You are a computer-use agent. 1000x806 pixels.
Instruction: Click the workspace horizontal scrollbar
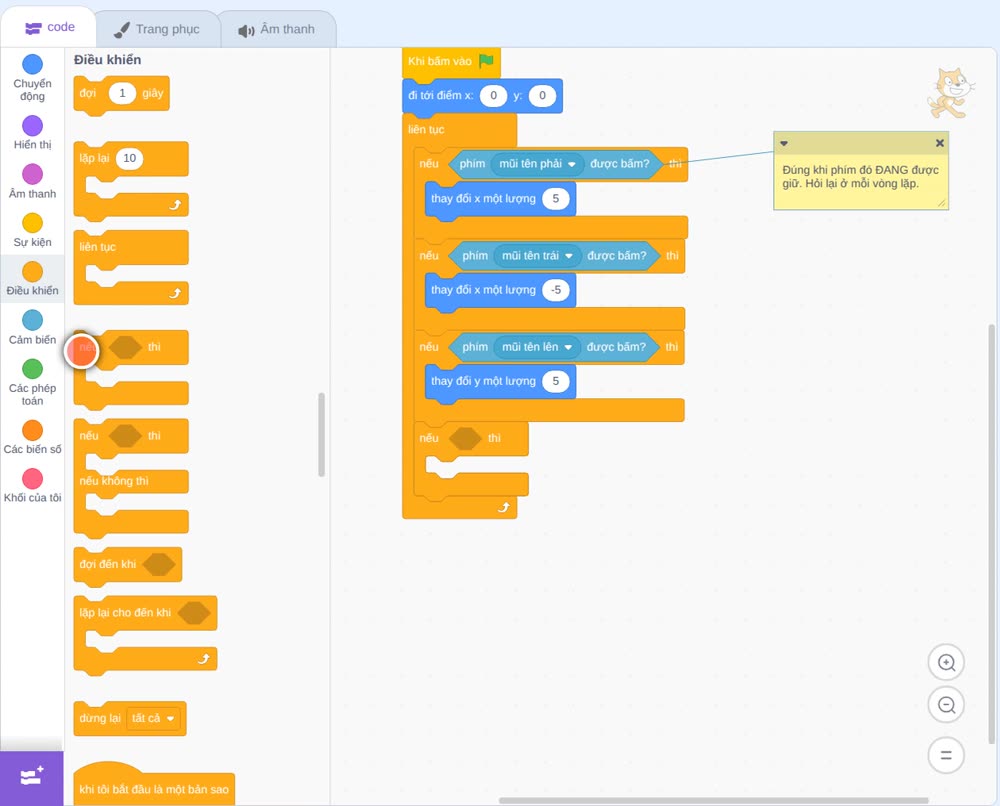pyautogui.click(x=714, y=800)
